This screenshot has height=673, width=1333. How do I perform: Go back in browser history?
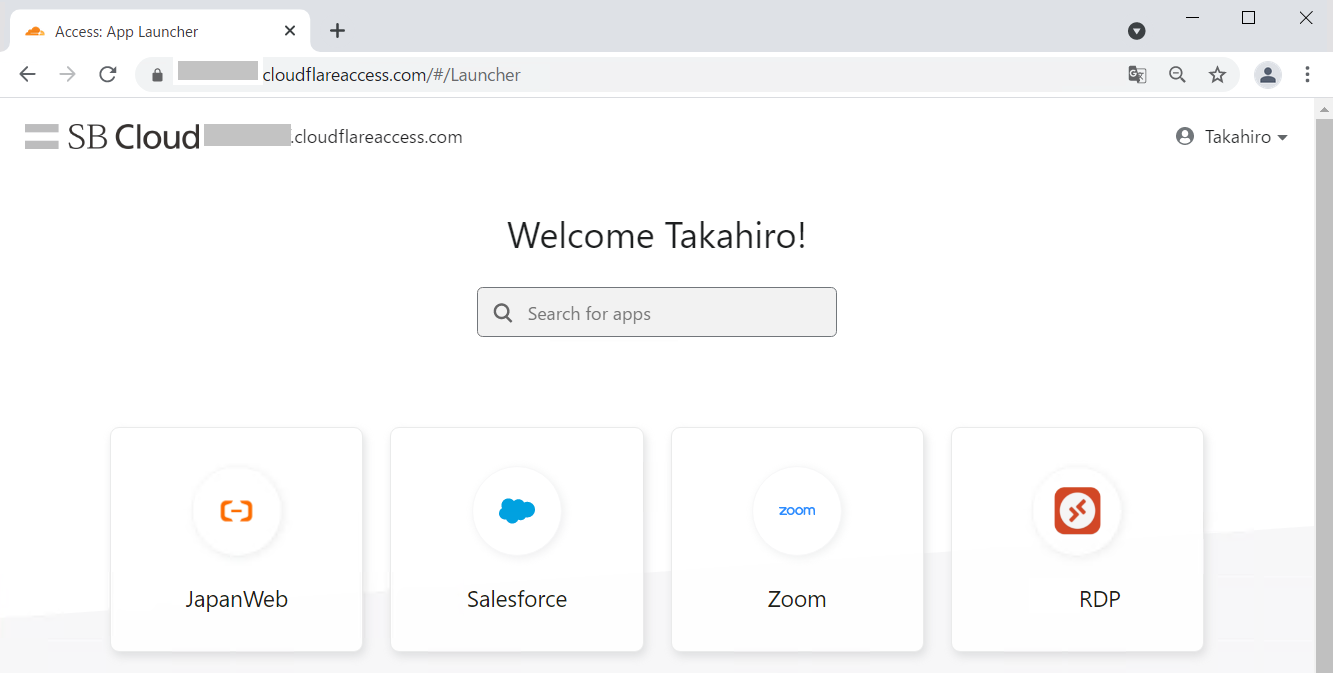[27, 74]
